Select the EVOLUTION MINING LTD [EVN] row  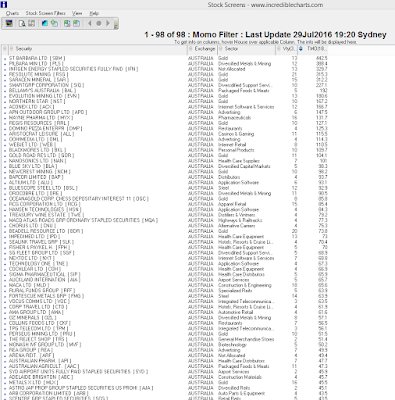165,96
